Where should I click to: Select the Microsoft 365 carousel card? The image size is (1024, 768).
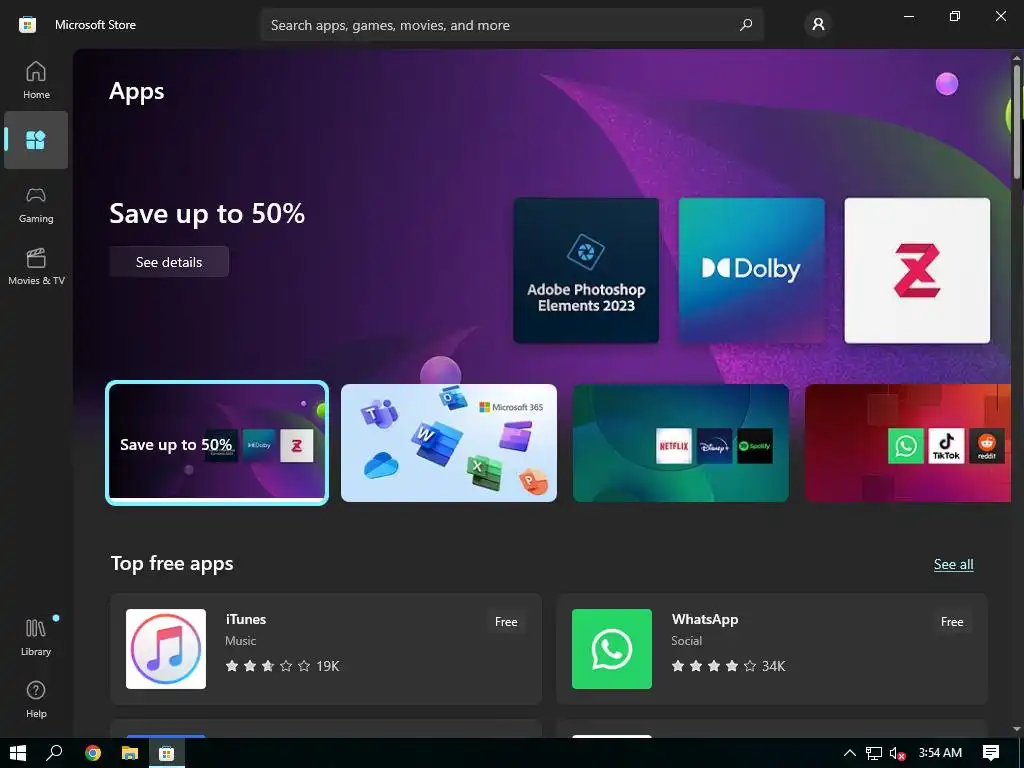pyautogui.click(x=449, y=443)
